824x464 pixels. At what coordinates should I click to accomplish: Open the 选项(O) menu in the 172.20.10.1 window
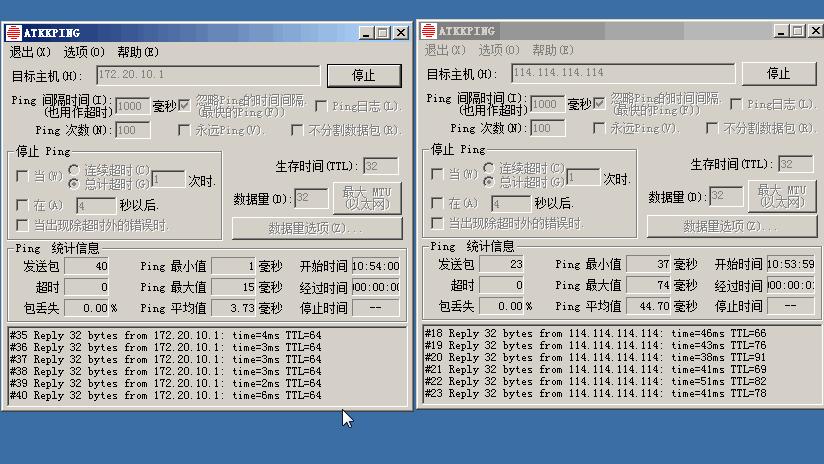click(84, 52)
